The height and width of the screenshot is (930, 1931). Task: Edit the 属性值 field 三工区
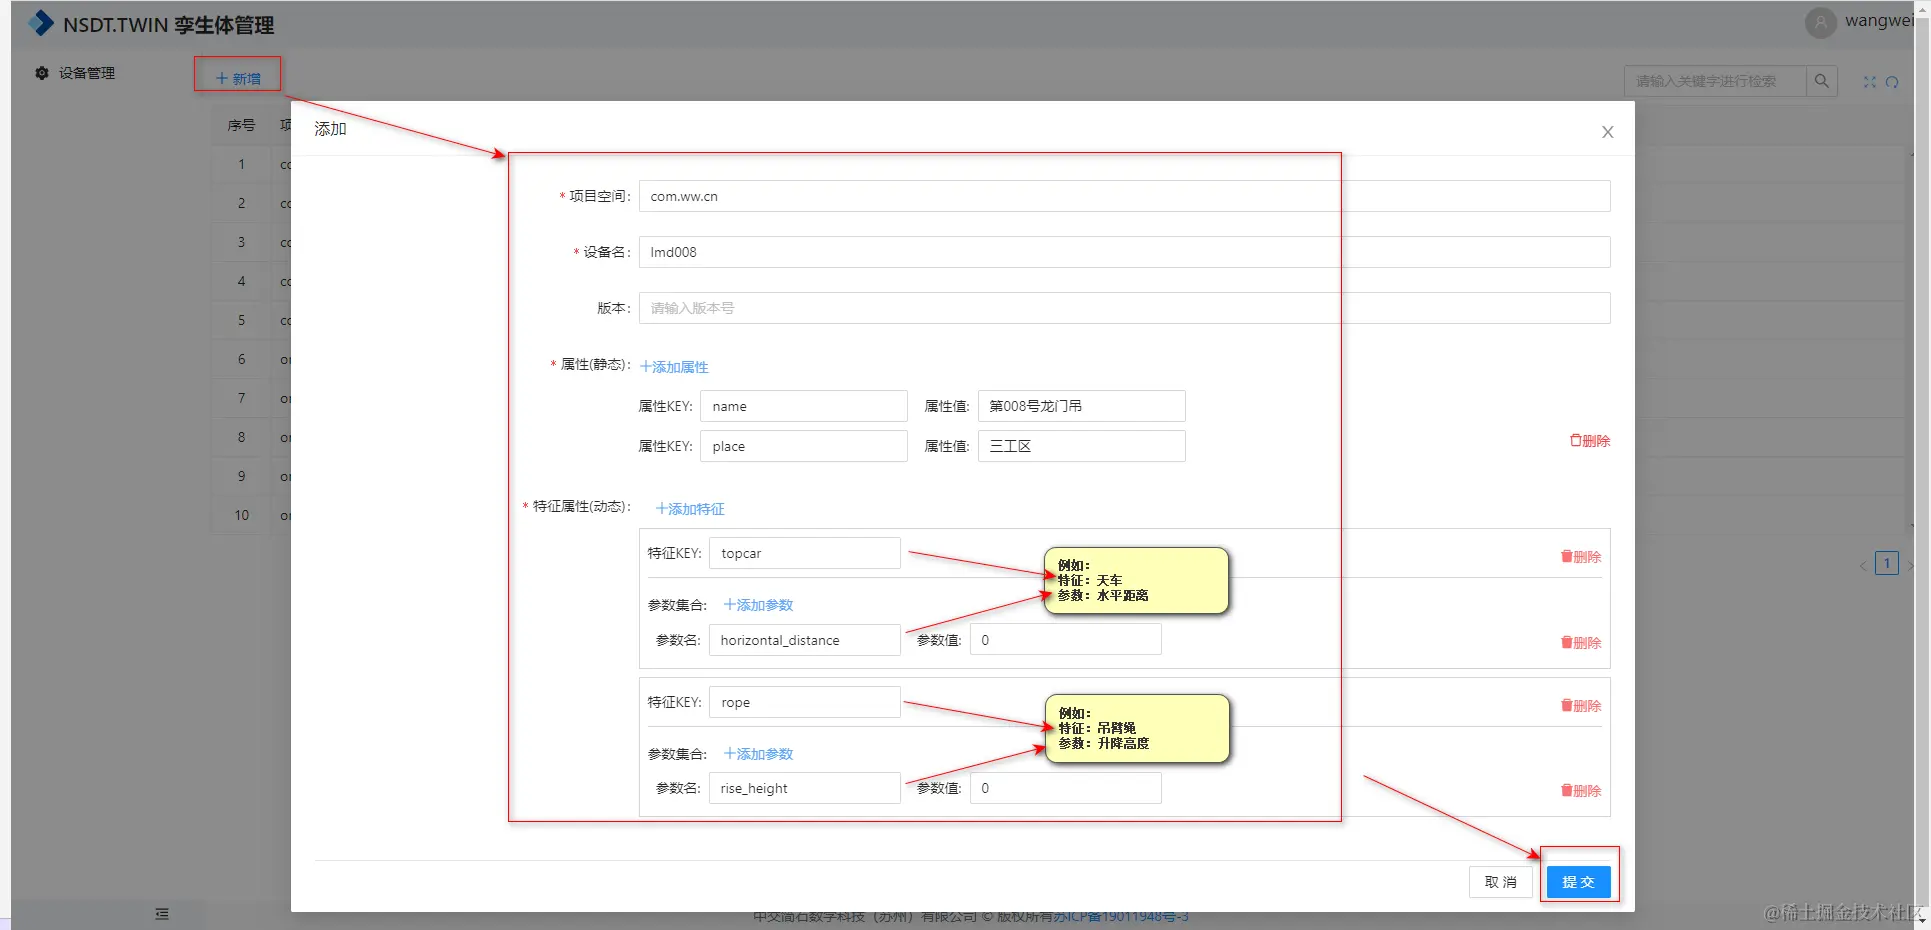(x=1082, y=446)
